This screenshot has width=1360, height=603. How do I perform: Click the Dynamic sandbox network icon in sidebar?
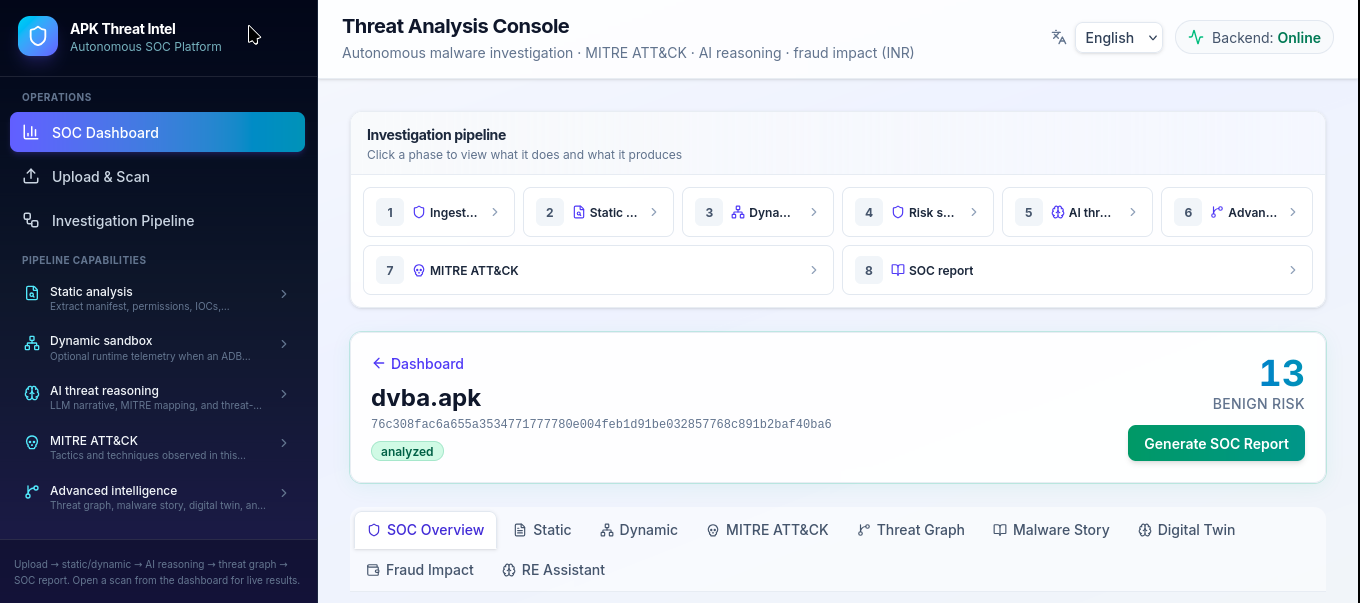tap(32, 343)
